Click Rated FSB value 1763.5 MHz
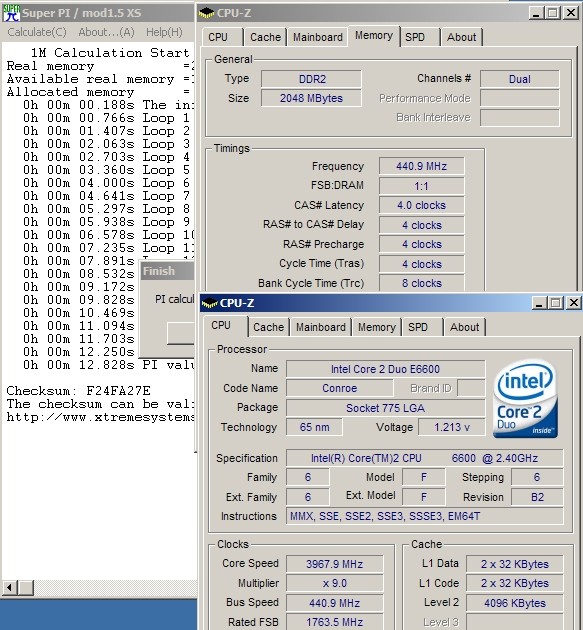This screenshot has width=583, height=630. [x=334, y=622]
